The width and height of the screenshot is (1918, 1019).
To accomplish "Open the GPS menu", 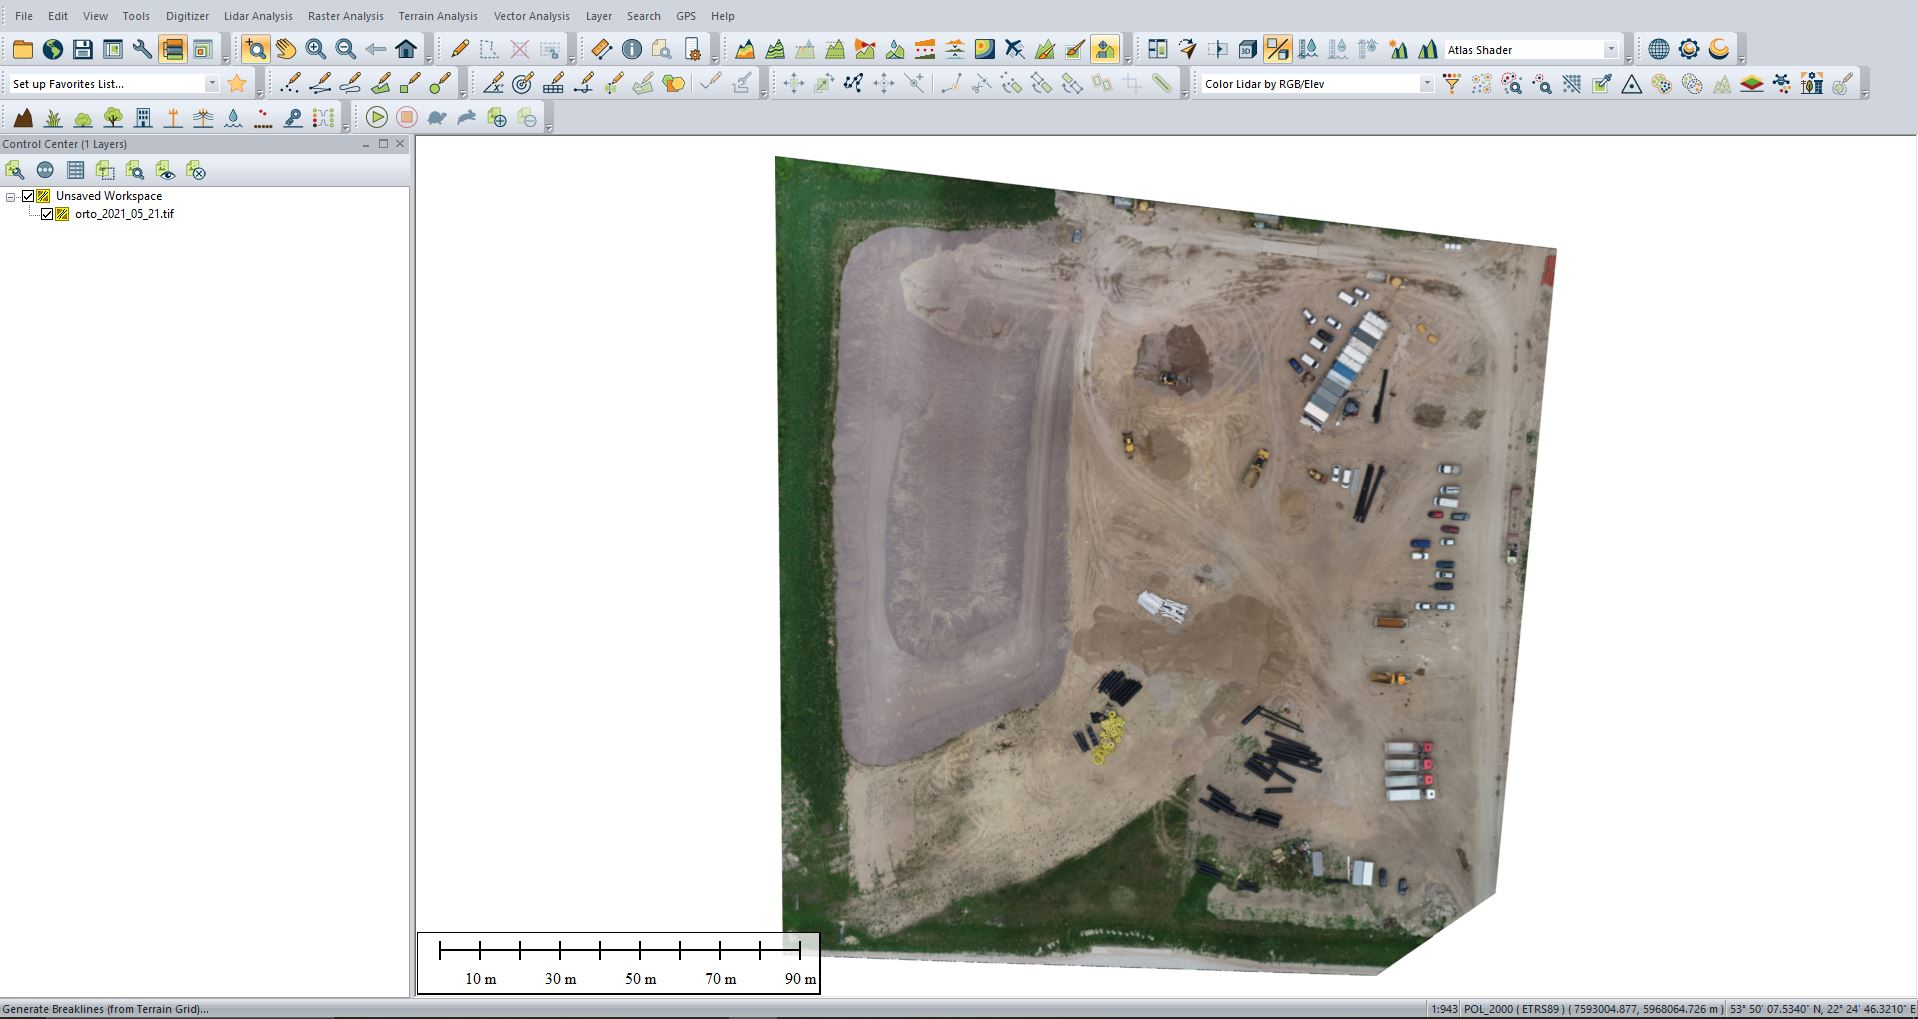I will tap(686, 16).
